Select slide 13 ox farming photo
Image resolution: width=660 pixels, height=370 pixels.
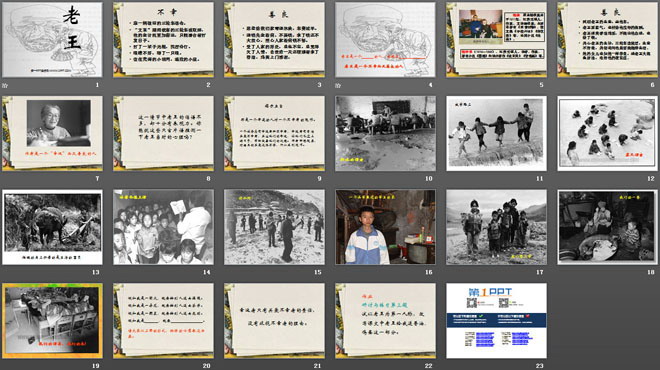tap(52, 227)
